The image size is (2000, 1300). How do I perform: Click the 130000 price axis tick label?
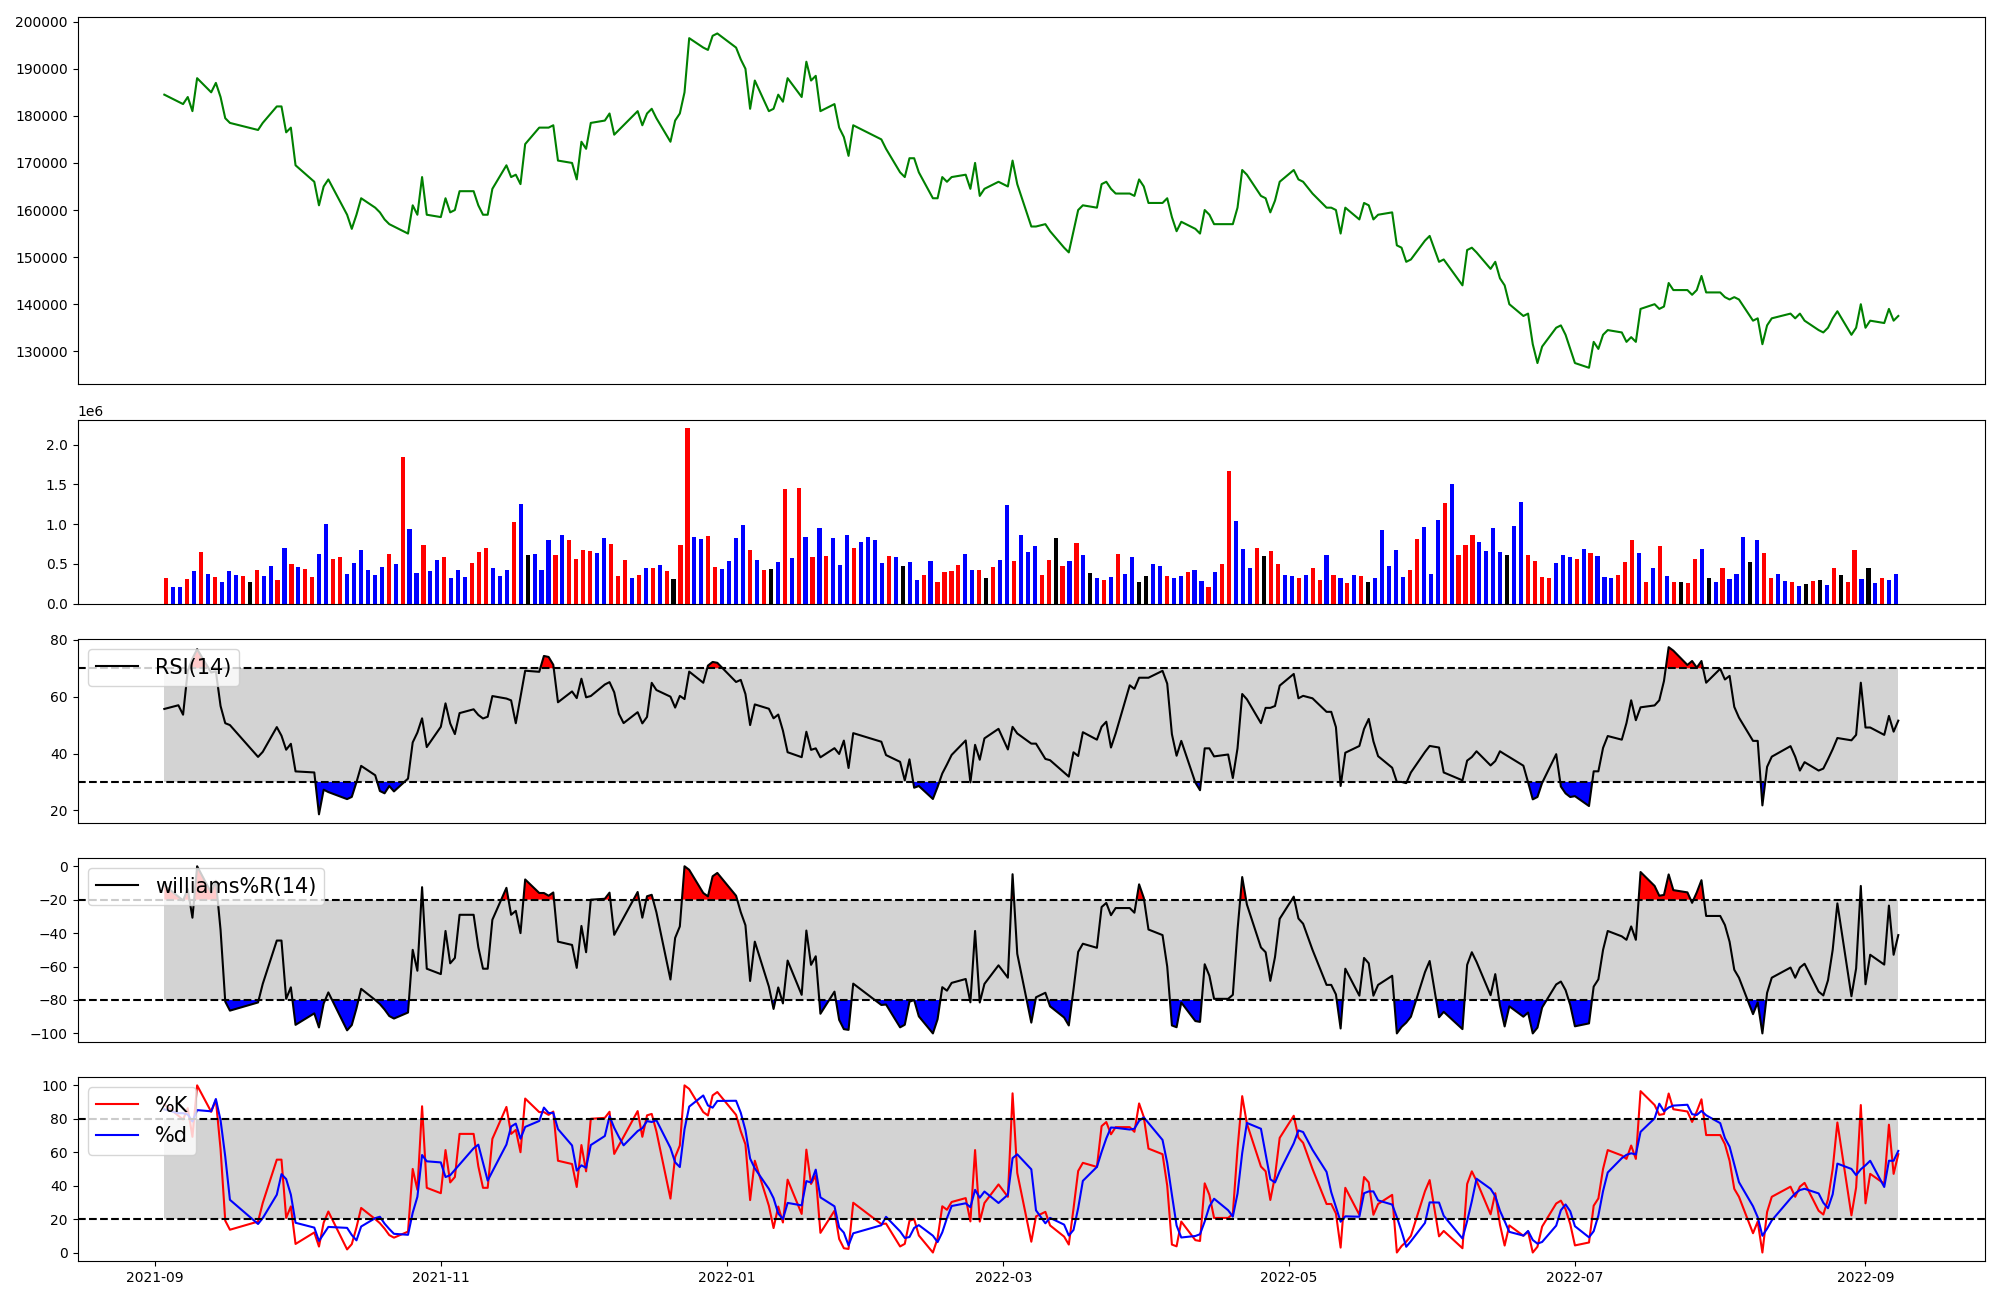tap(41, 352)
